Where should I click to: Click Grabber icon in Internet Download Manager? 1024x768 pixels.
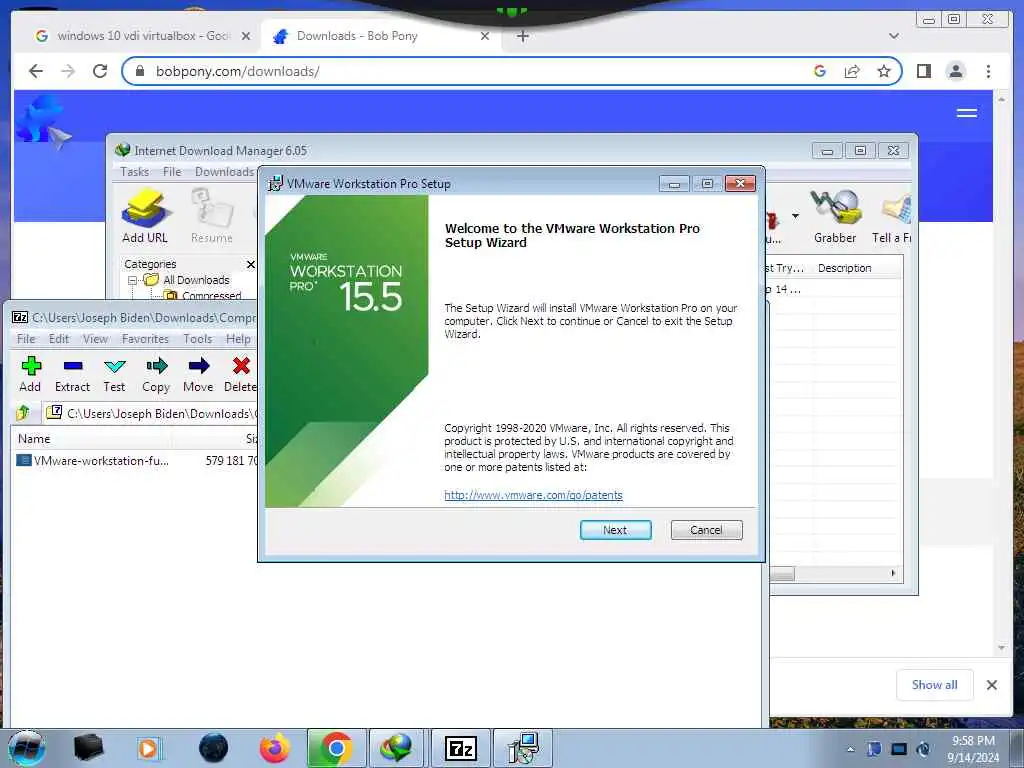[x=835, y=216]
